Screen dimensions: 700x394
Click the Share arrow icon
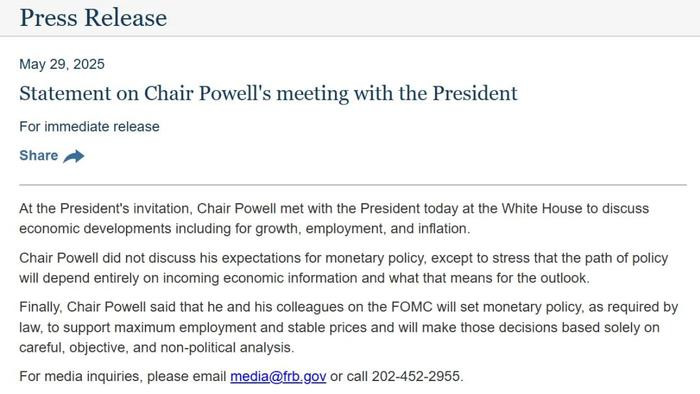coord(74,156)
